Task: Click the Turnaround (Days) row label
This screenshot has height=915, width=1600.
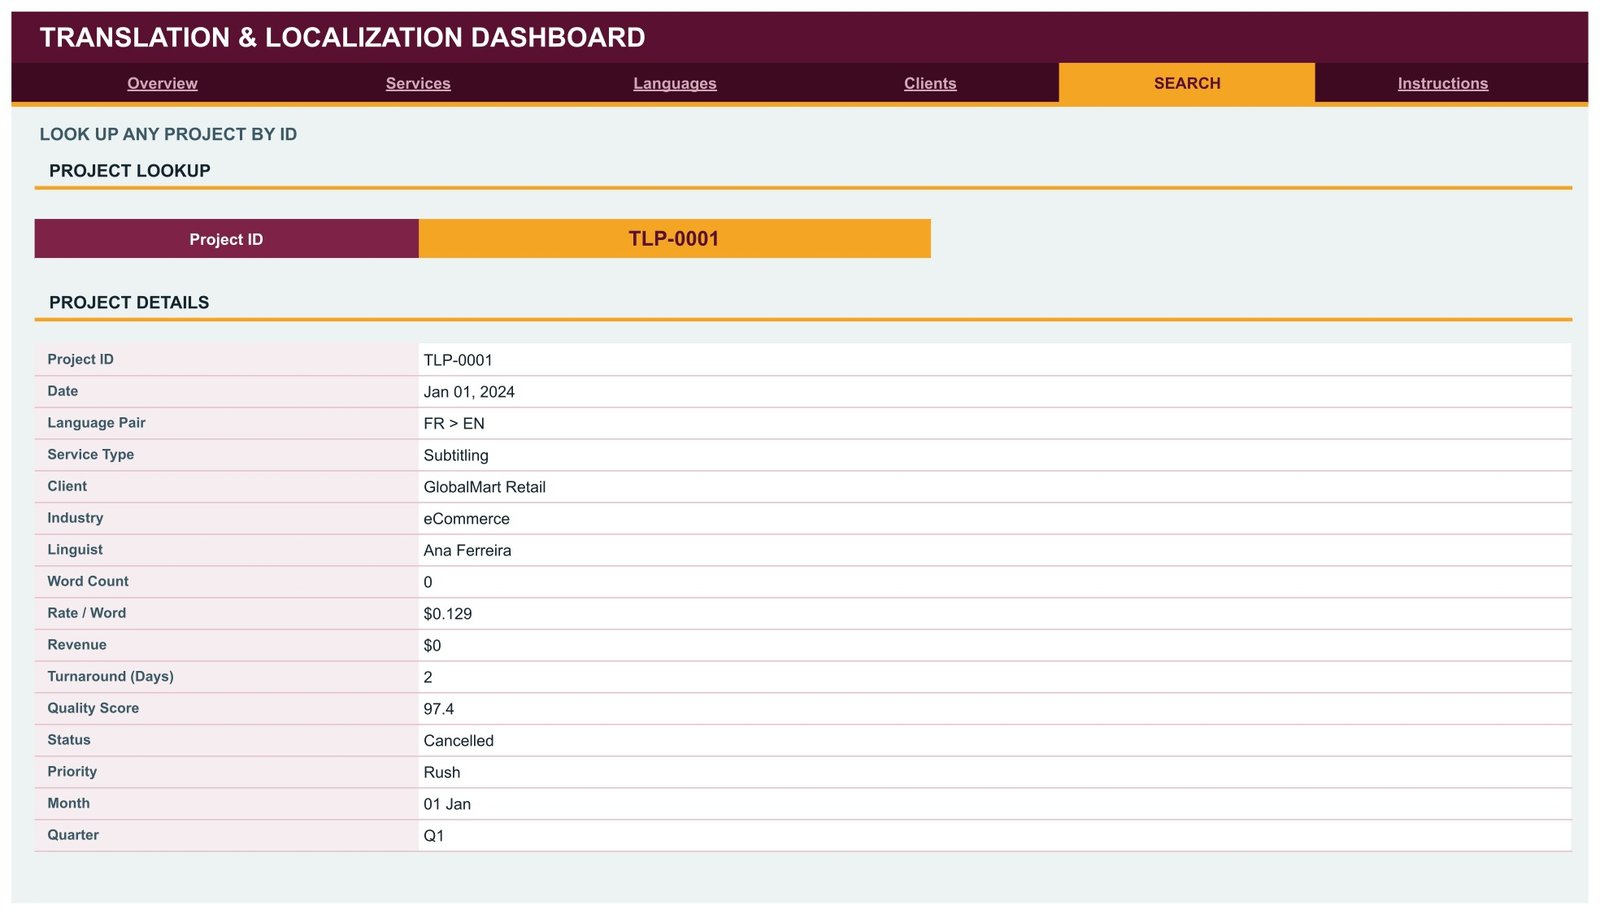Action: [110, 676]
